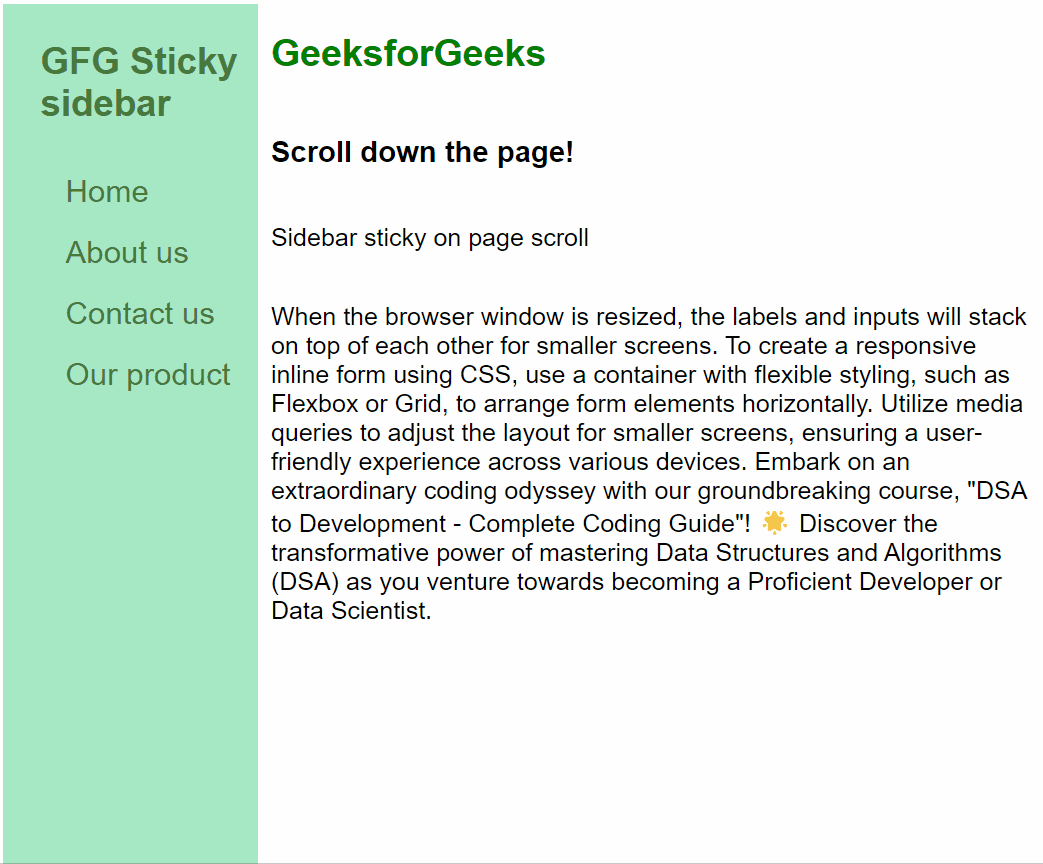This screenshot has width=1043, height=864.
Task: Open the Contact us link
Action: (x=140, y=314)
